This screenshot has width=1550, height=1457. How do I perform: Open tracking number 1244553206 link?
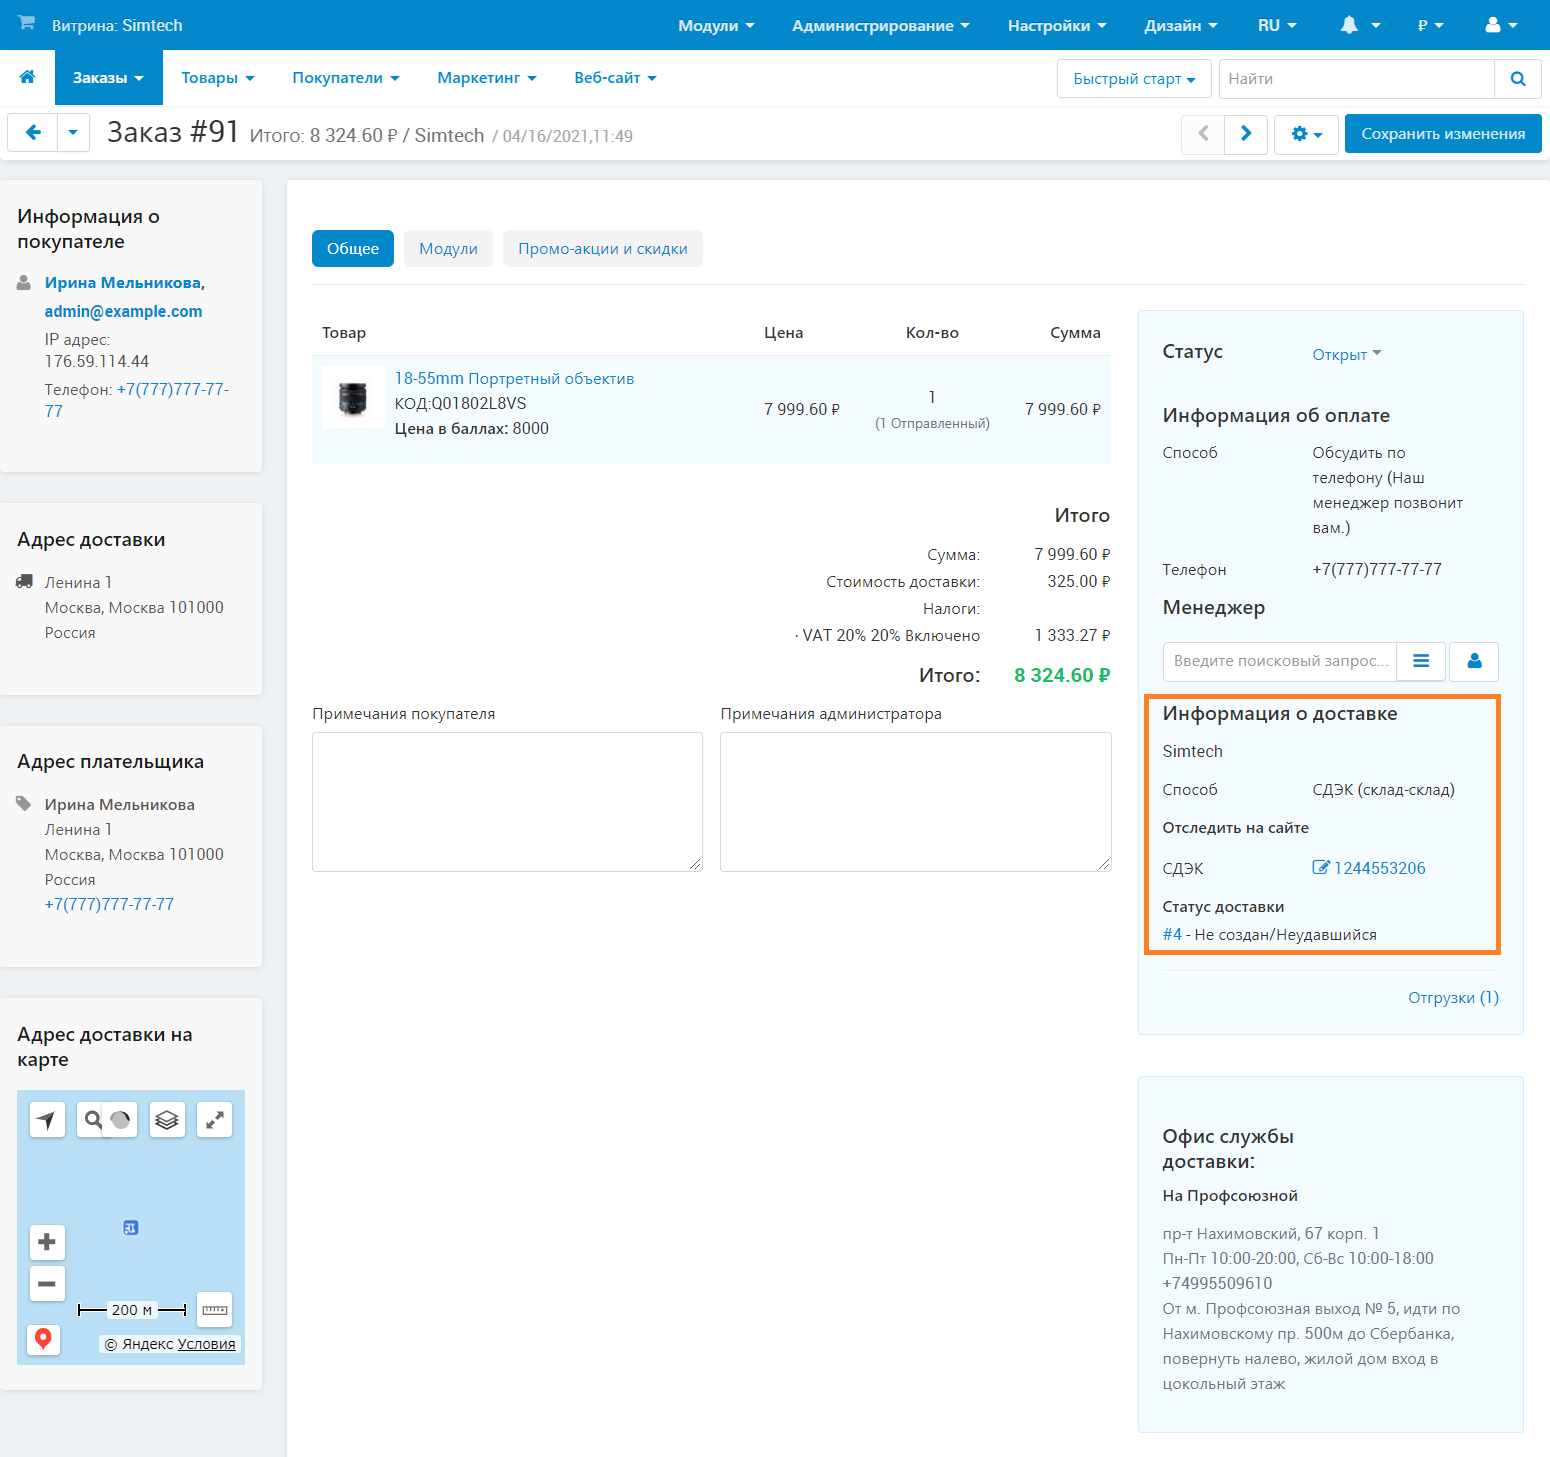[x=1379, y=868]
